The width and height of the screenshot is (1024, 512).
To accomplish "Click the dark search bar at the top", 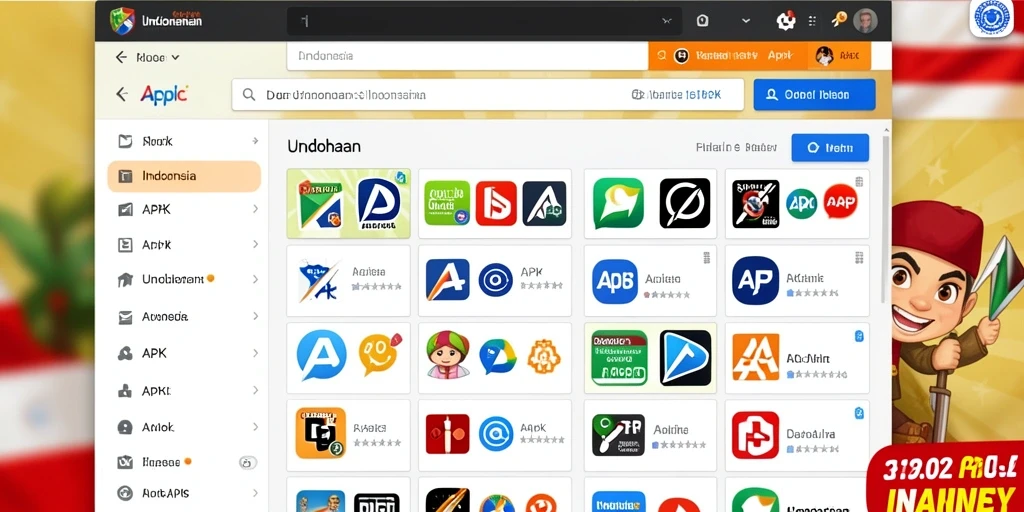I will [485, 21].
